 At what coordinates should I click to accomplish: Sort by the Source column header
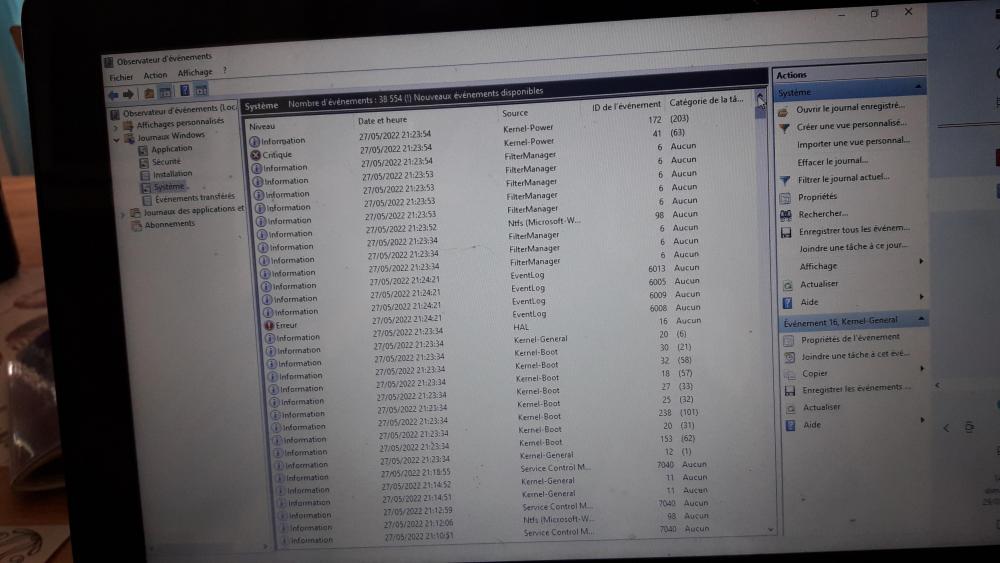click(515, 113)
